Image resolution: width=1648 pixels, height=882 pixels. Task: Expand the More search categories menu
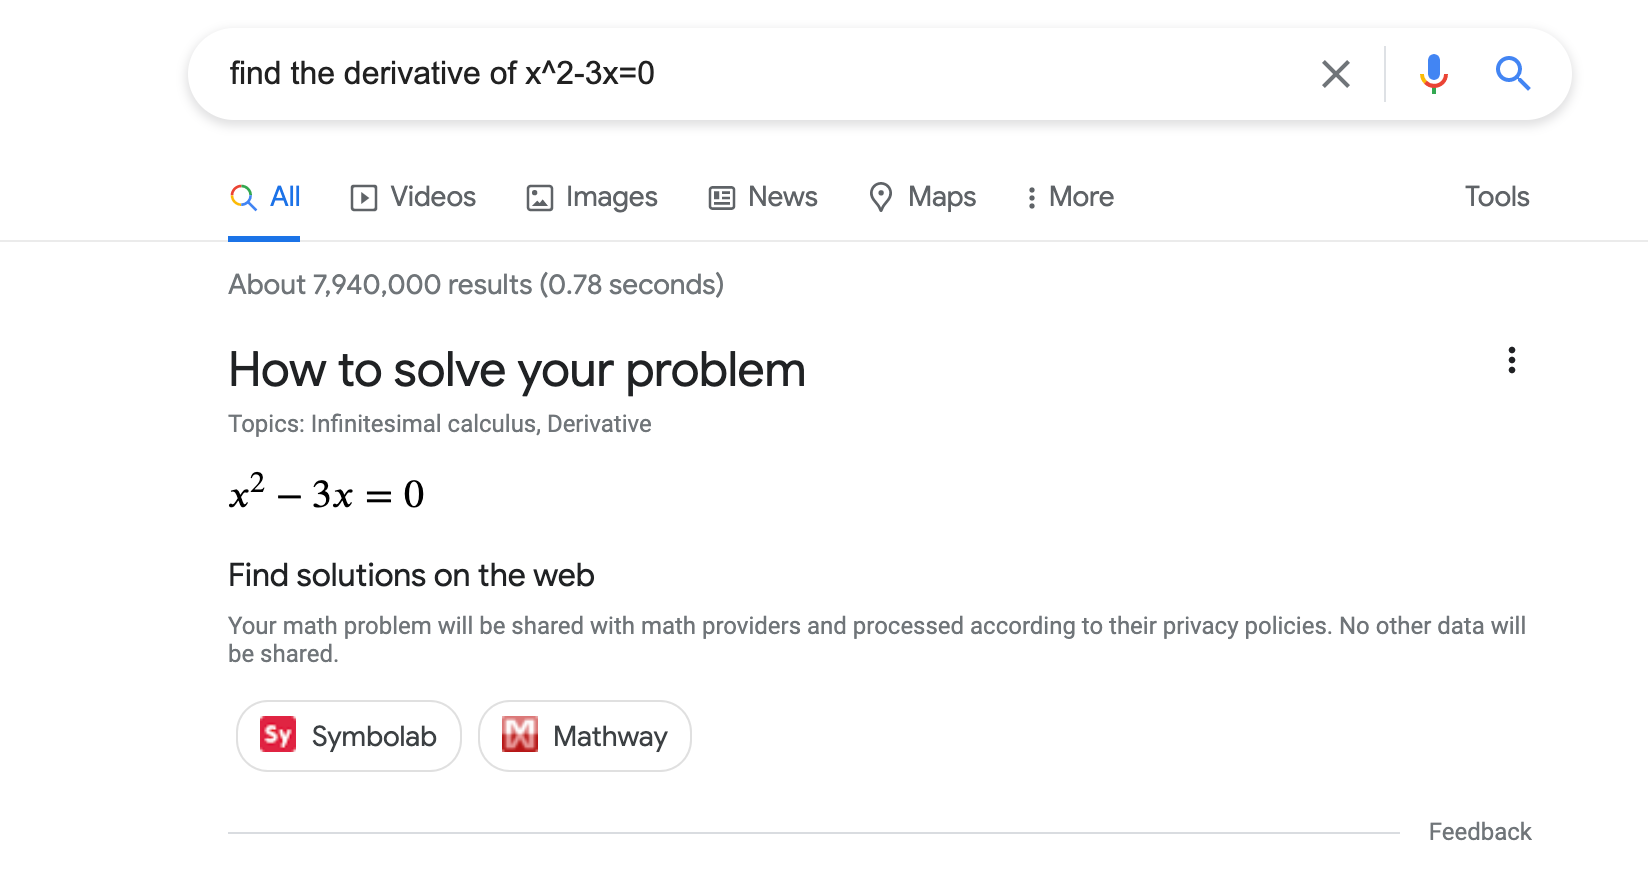pos(1069,197)
